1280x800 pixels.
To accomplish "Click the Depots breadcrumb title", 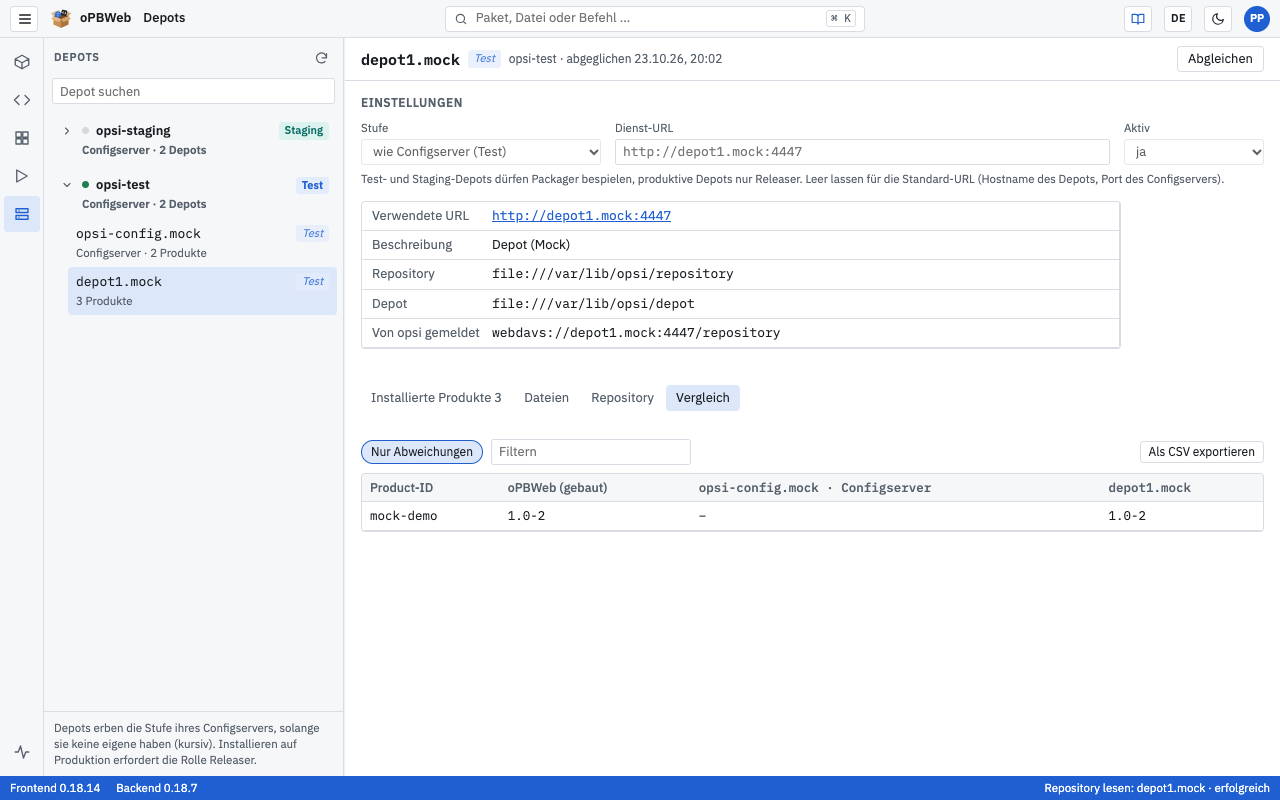I will [164, 18].
